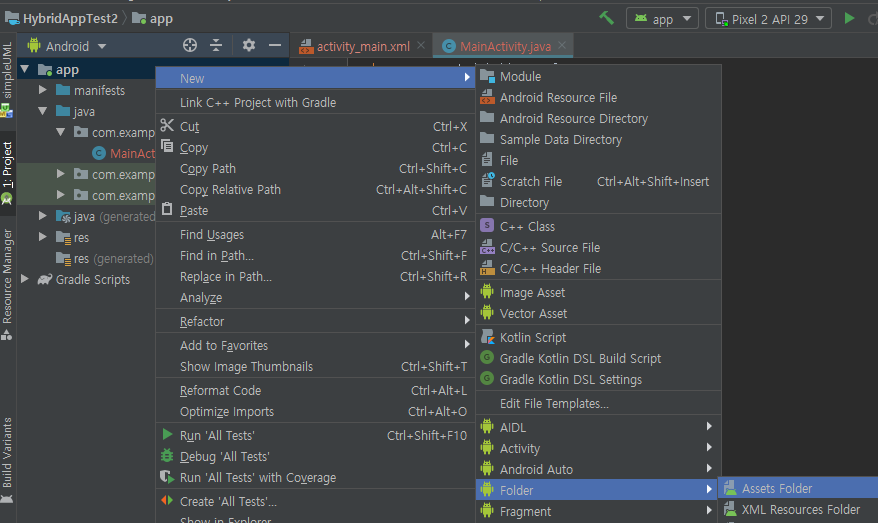Switch to MainActivity.java editor tab
878x523 pixels.
point(505,46)
